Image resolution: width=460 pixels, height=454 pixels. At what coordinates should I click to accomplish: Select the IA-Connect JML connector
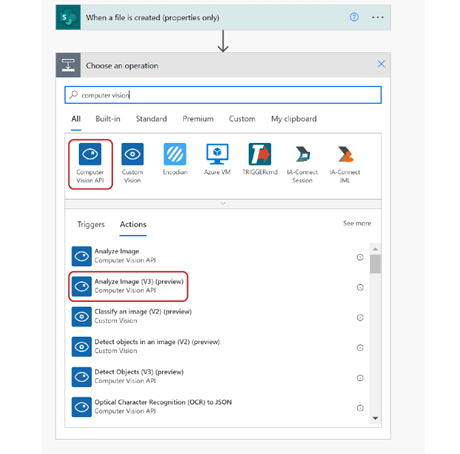tap(345, 164)
